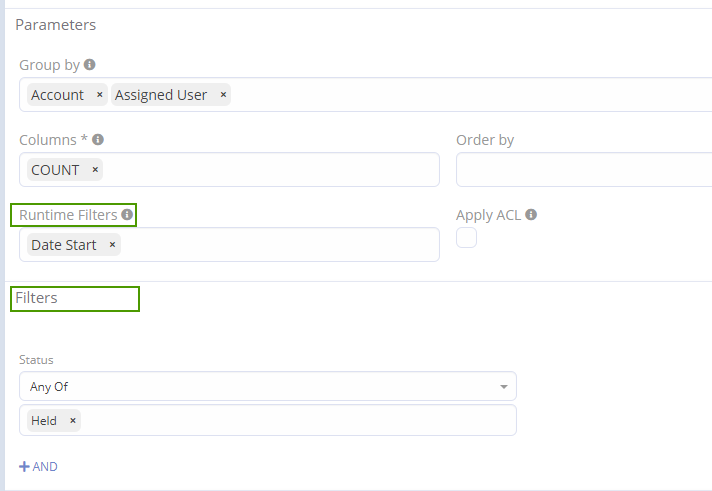Click into the Order by field
Viewport: 712px width, 491px height.
[x=583, y=170]
